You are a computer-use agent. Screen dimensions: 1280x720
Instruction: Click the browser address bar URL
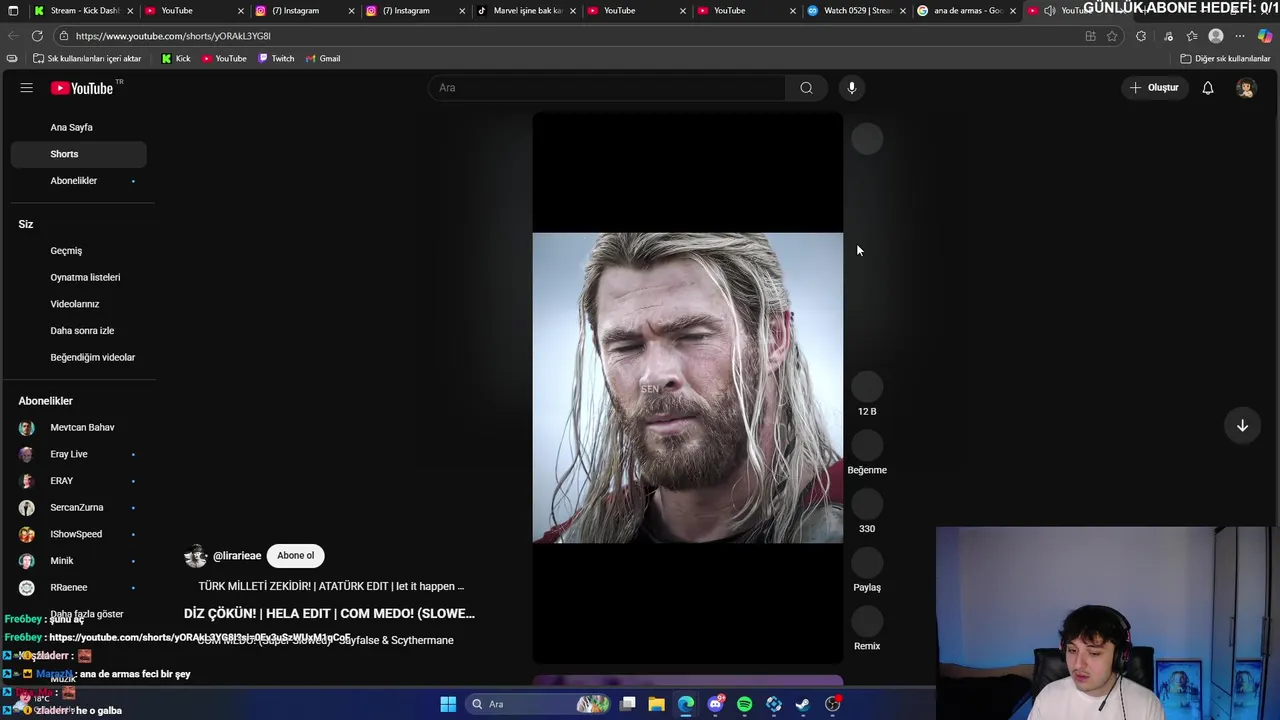tap(173, 36)
